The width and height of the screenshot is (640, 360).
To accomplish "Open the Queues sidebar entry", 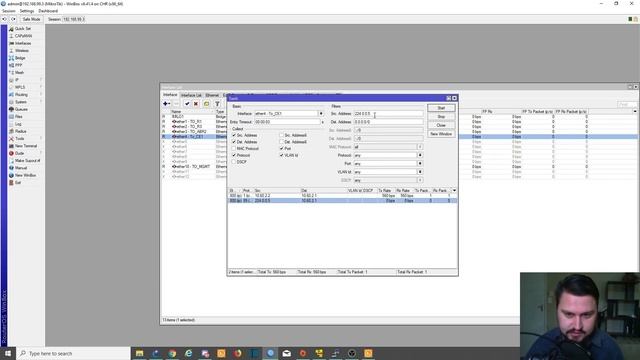I will pyautogui.click(x=21, y=109).
